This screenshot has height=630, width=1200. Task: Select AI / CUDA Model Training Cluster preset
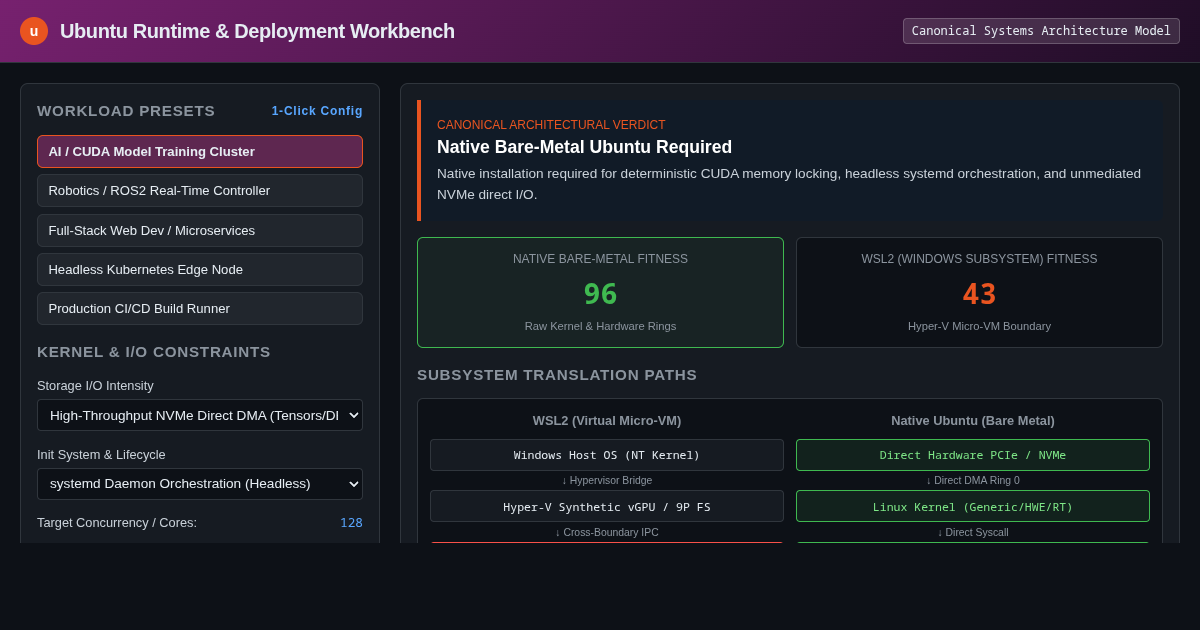tap(200, 151)
